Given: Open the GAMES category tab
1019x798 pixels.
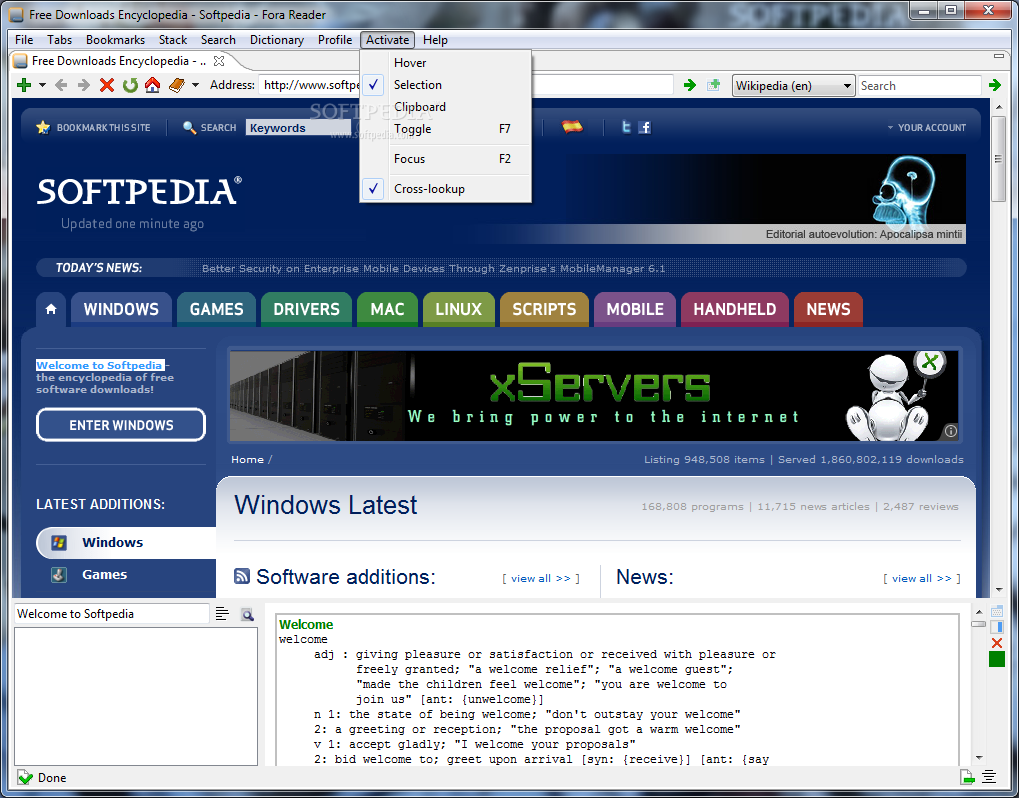Looking at the screenshot, I should point(216,309).
